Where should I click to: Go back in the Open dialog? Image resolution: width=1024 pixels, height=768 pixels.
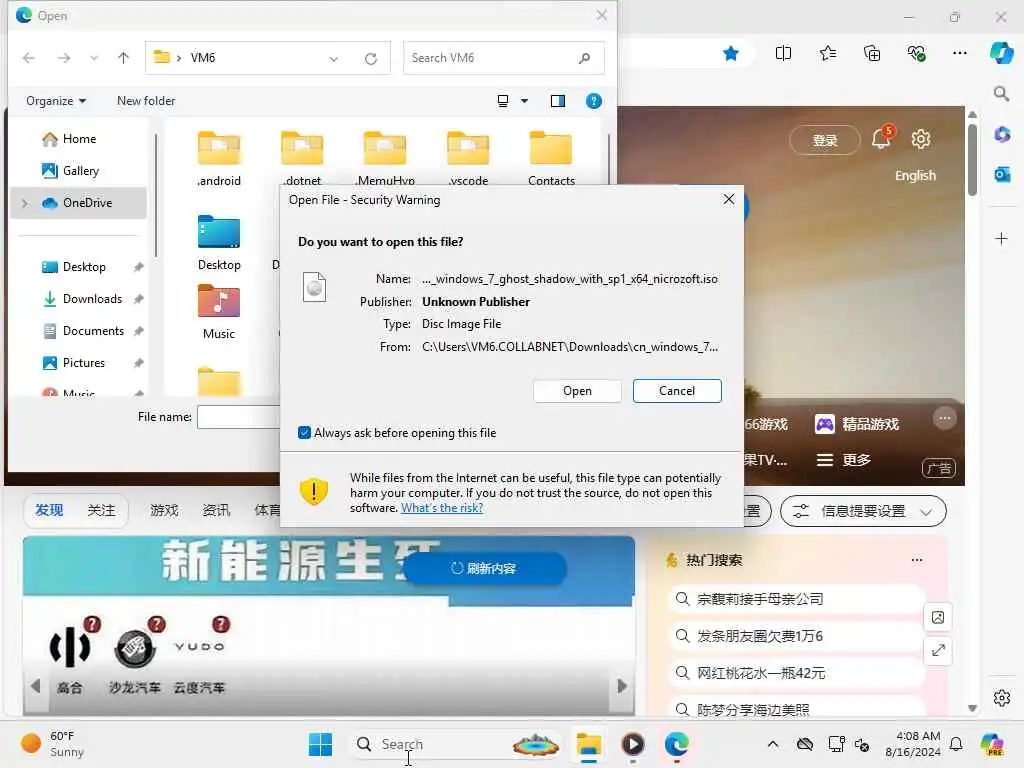pyautogui.click(x=28, y=58)
